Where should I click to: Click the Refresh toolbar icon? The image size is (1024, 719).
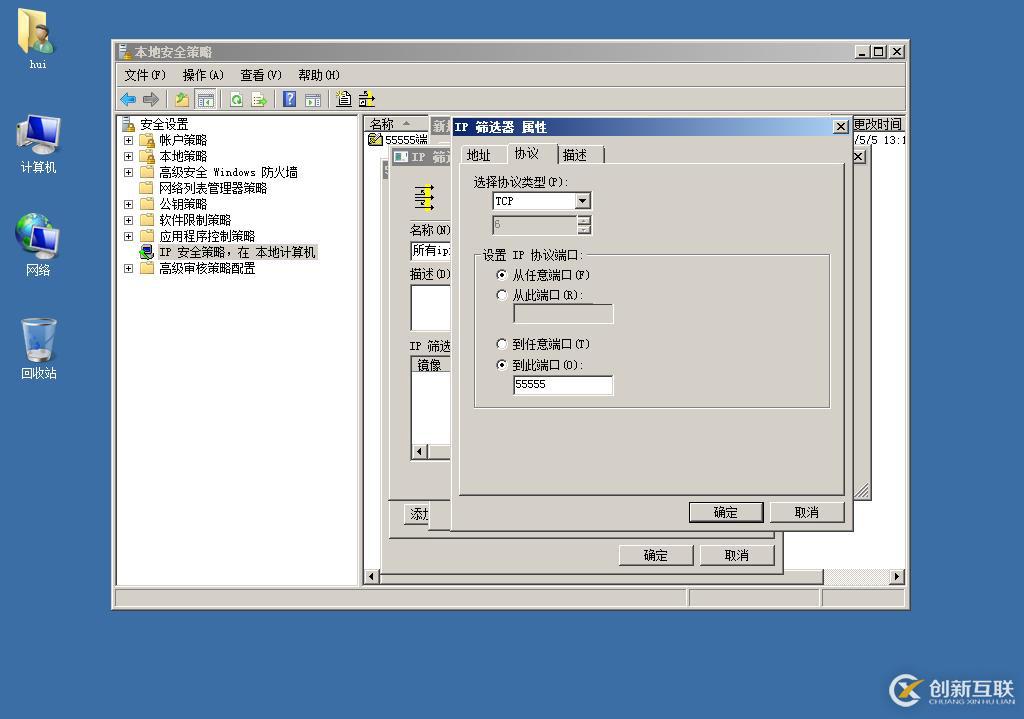[236, 99]
